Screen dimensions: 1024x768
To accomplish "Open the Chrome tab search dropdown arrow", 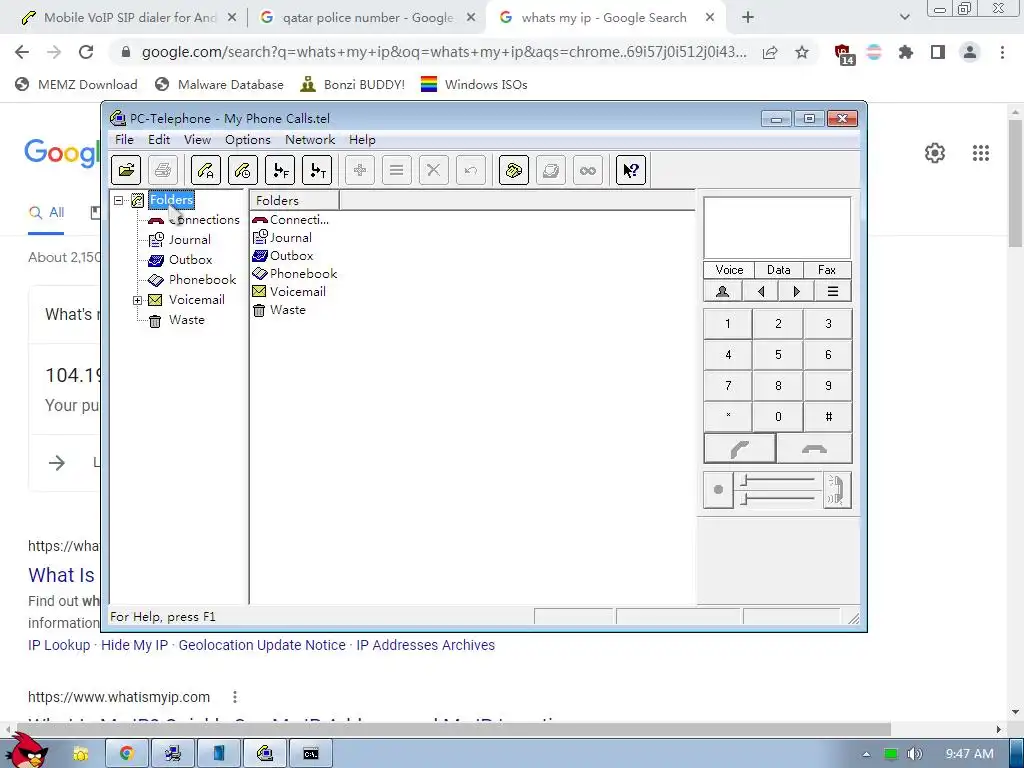I will point(904,18).
